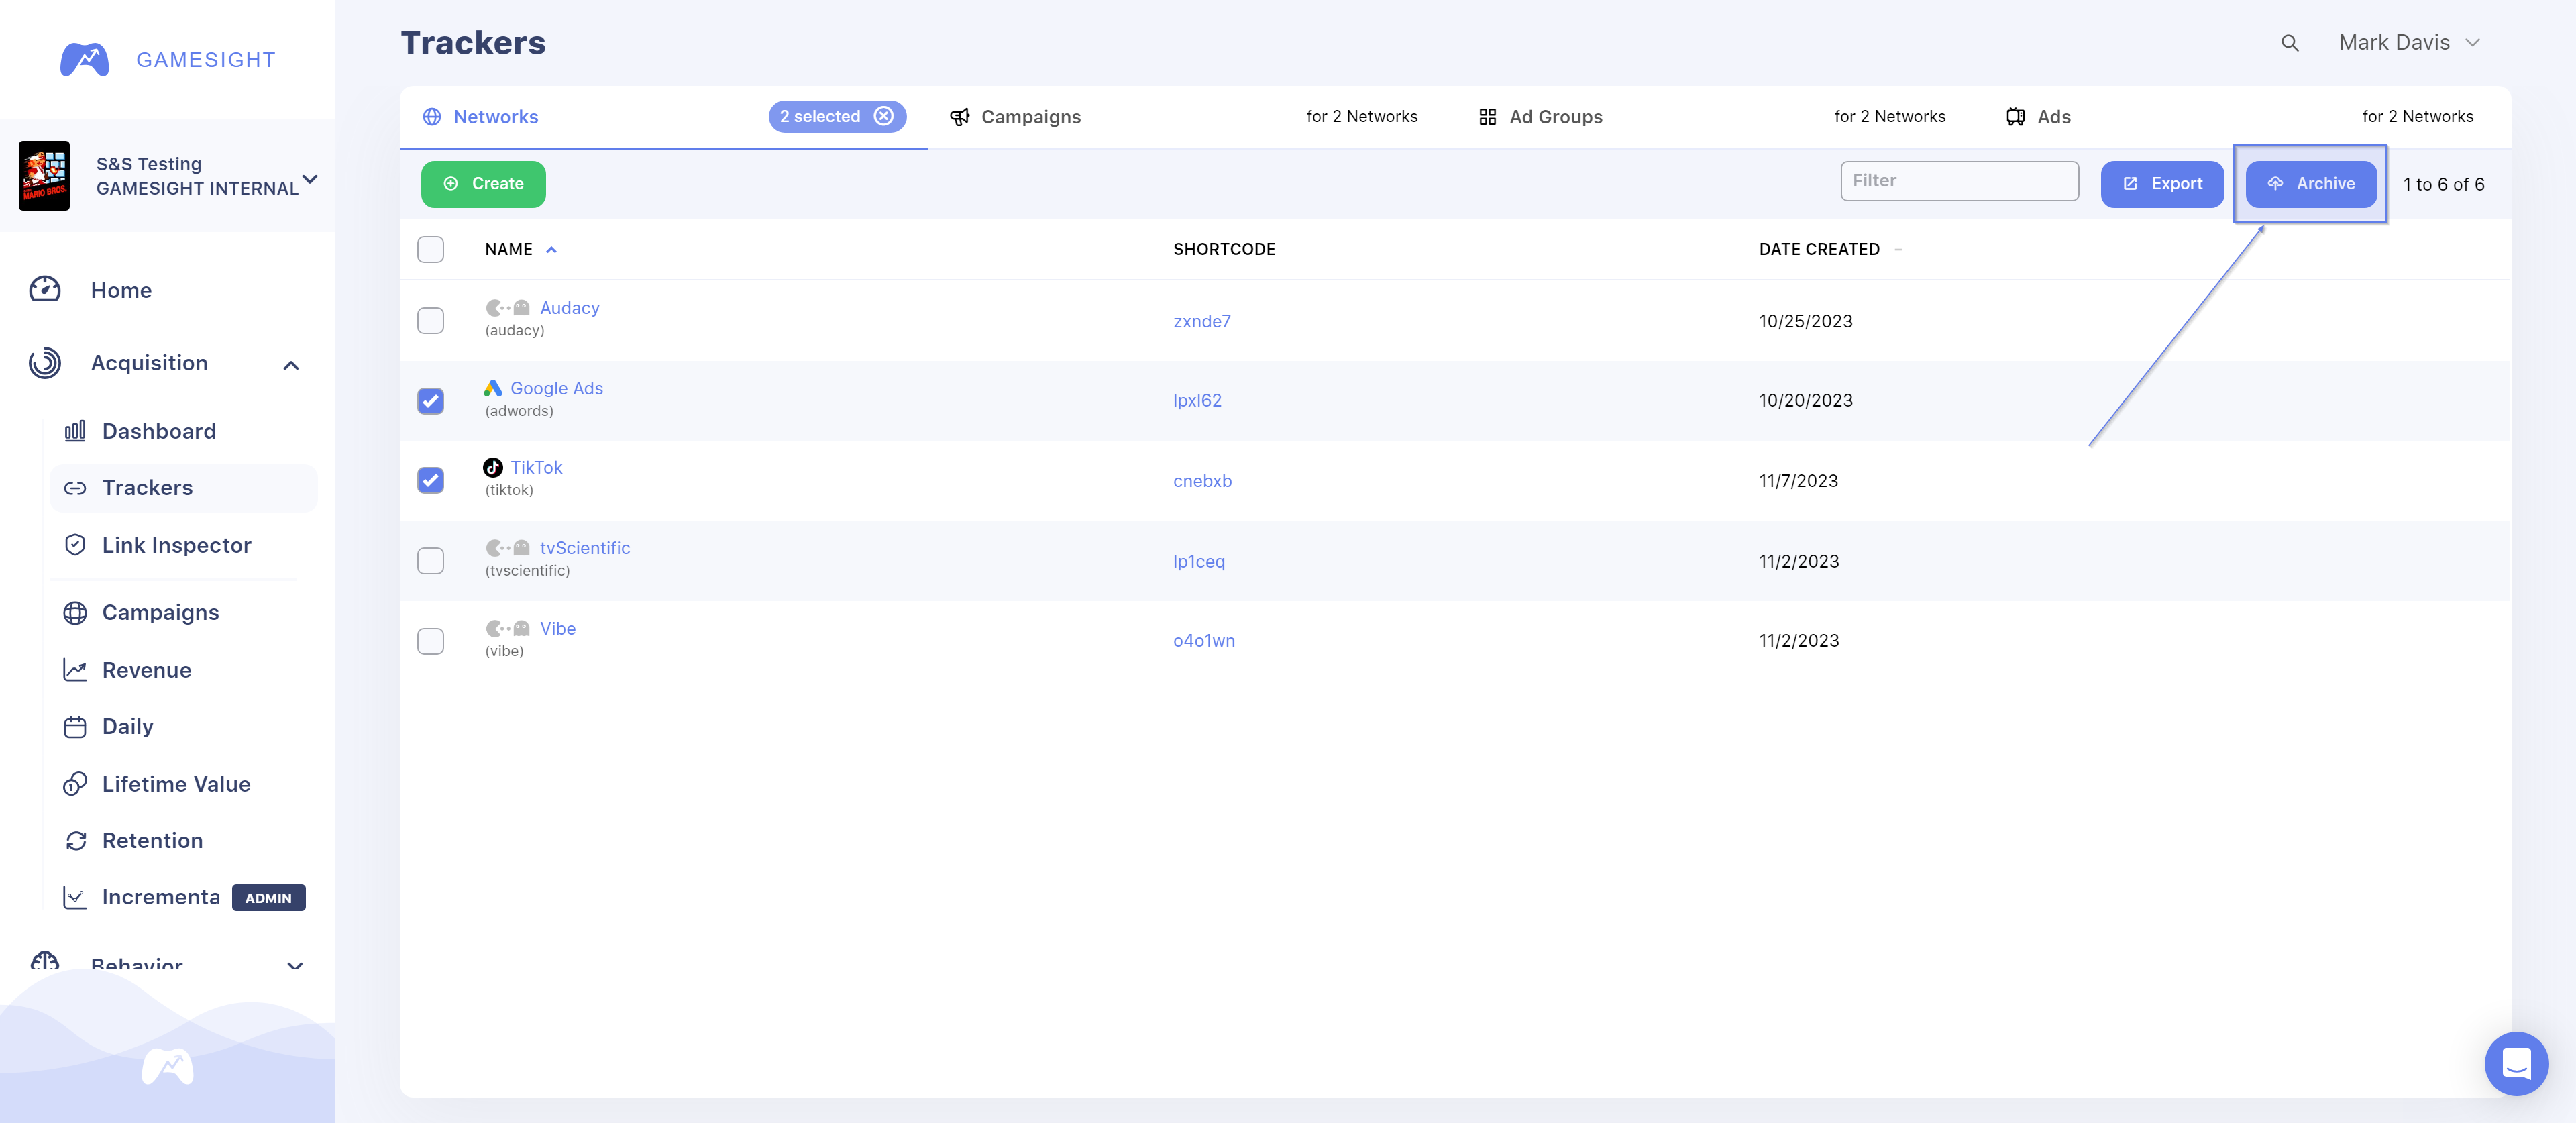The image size is (2576, 1123).
Task: Click shortcode o4o1wn
Action: [x=1204, y=641]
